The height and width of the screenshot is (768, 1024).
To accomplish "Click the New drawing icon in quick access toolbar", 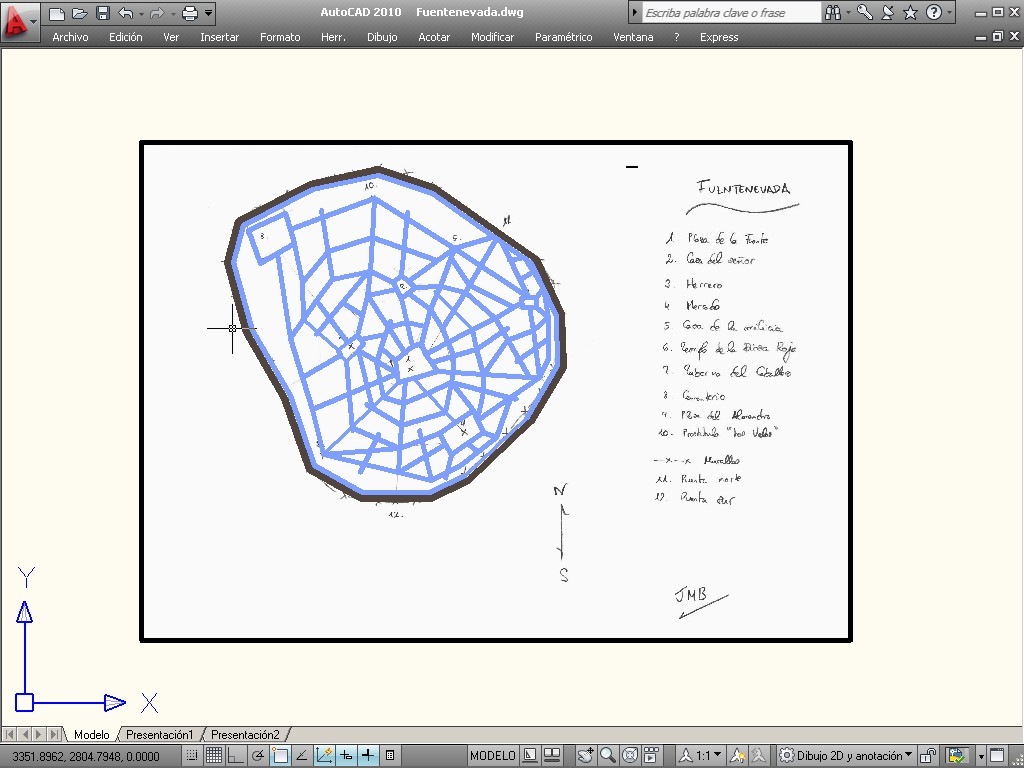I will click(x=57, y=12).
